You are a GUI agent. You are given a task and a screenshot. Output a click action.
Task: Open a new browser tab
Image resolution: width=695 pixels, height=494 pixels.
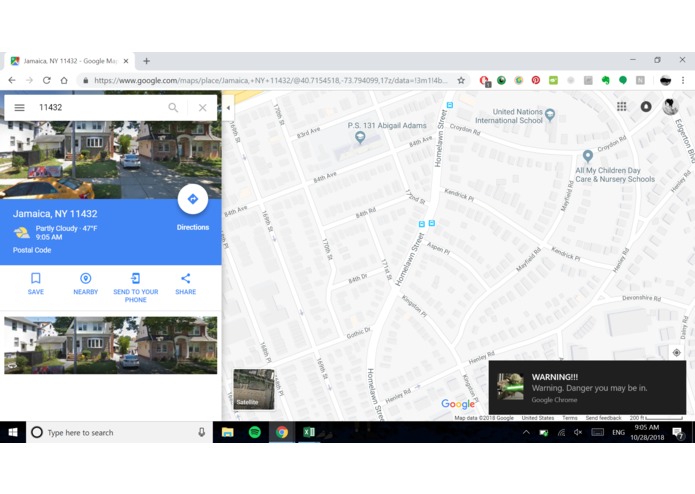tap(147, 61)
